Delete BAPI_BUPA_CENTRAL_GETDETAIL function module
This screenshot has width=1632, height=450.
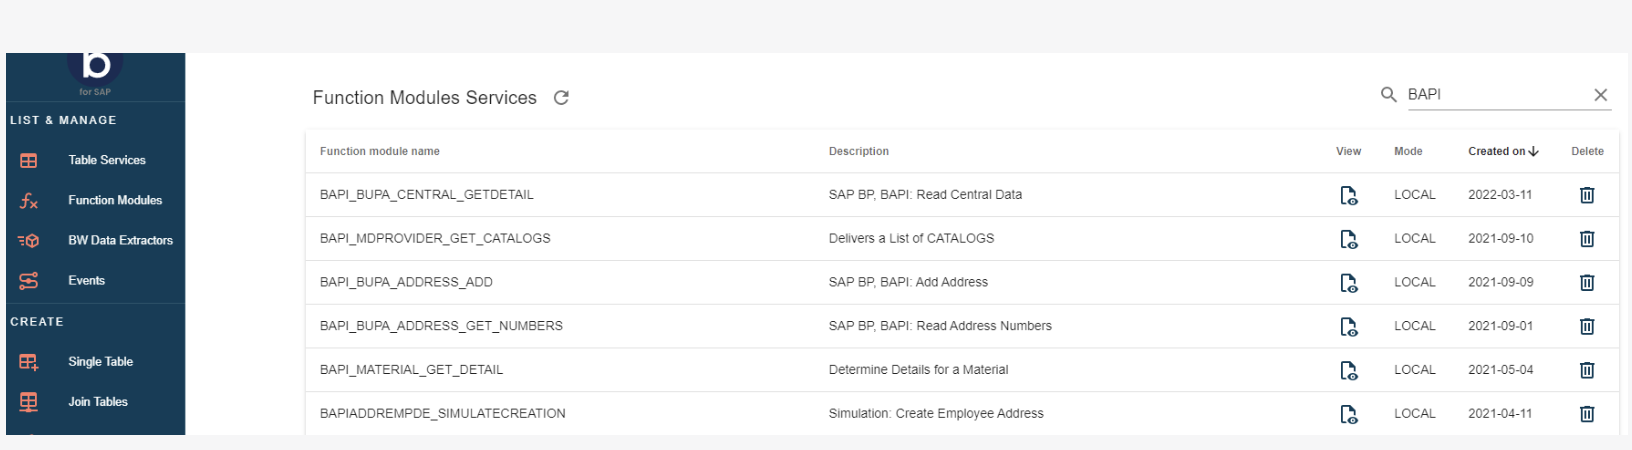[1586, 195]
